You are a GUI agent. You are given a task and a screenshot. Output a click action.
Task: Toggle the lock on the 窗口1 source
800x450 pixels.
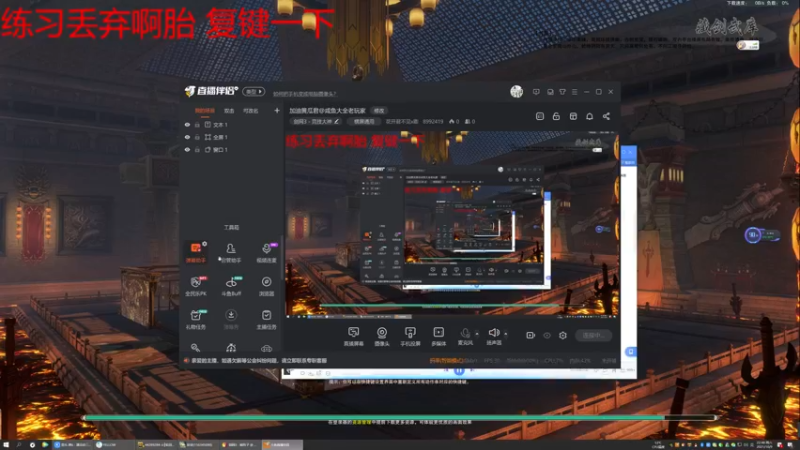click(197, 150)
